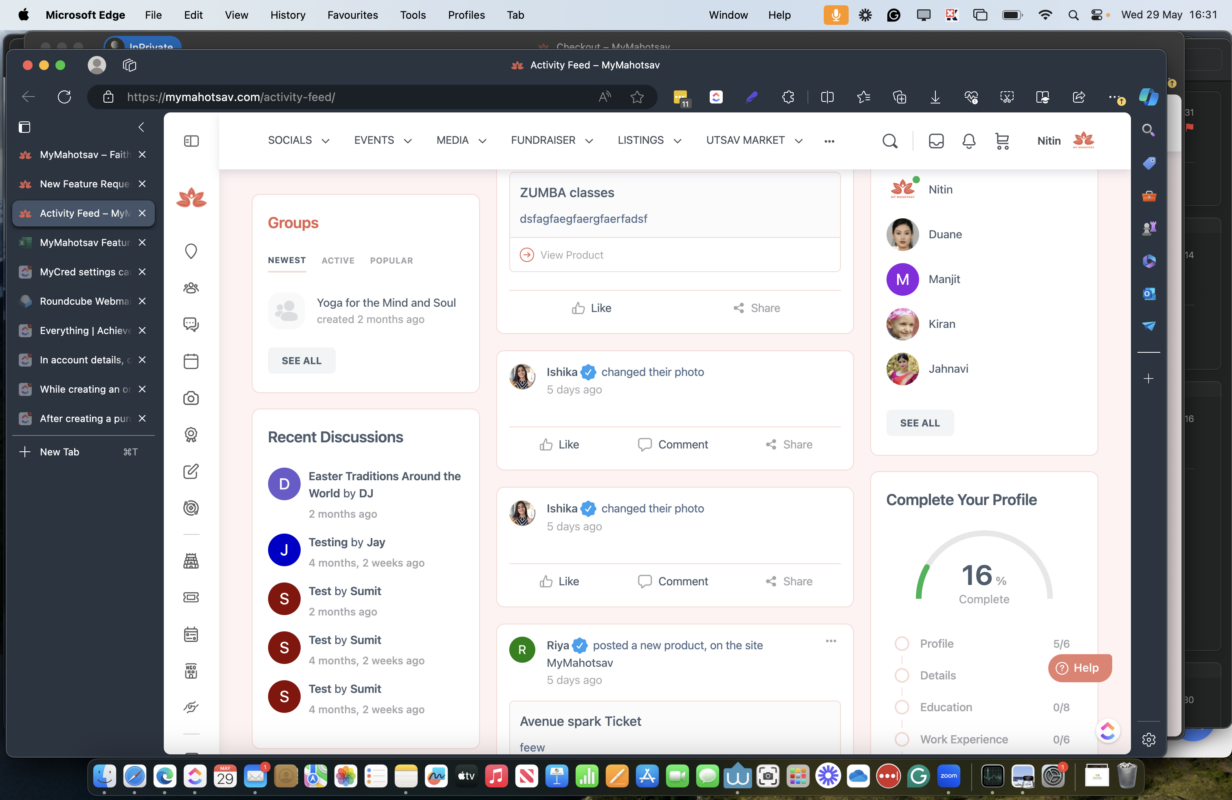Click the Profile completion radio item

[902, 644]
